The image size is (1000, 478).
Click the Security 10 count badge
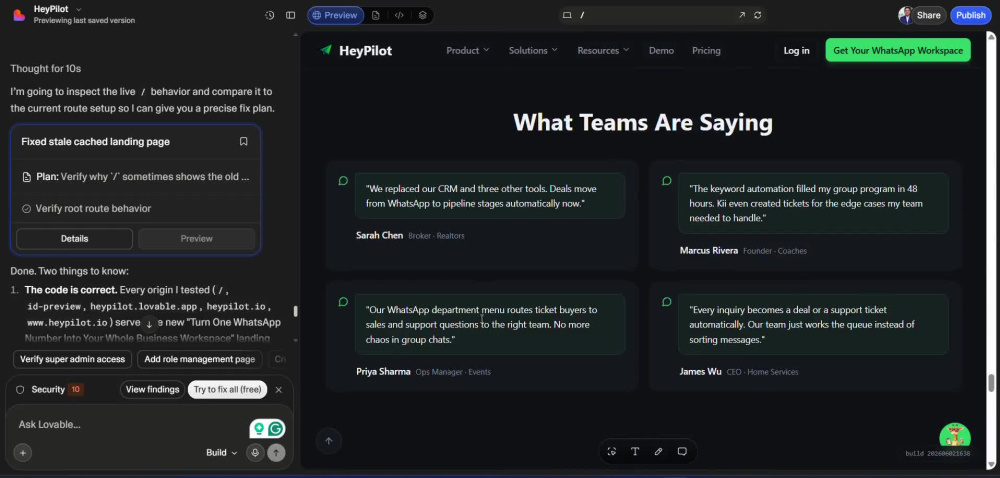(x=75, y=389)
